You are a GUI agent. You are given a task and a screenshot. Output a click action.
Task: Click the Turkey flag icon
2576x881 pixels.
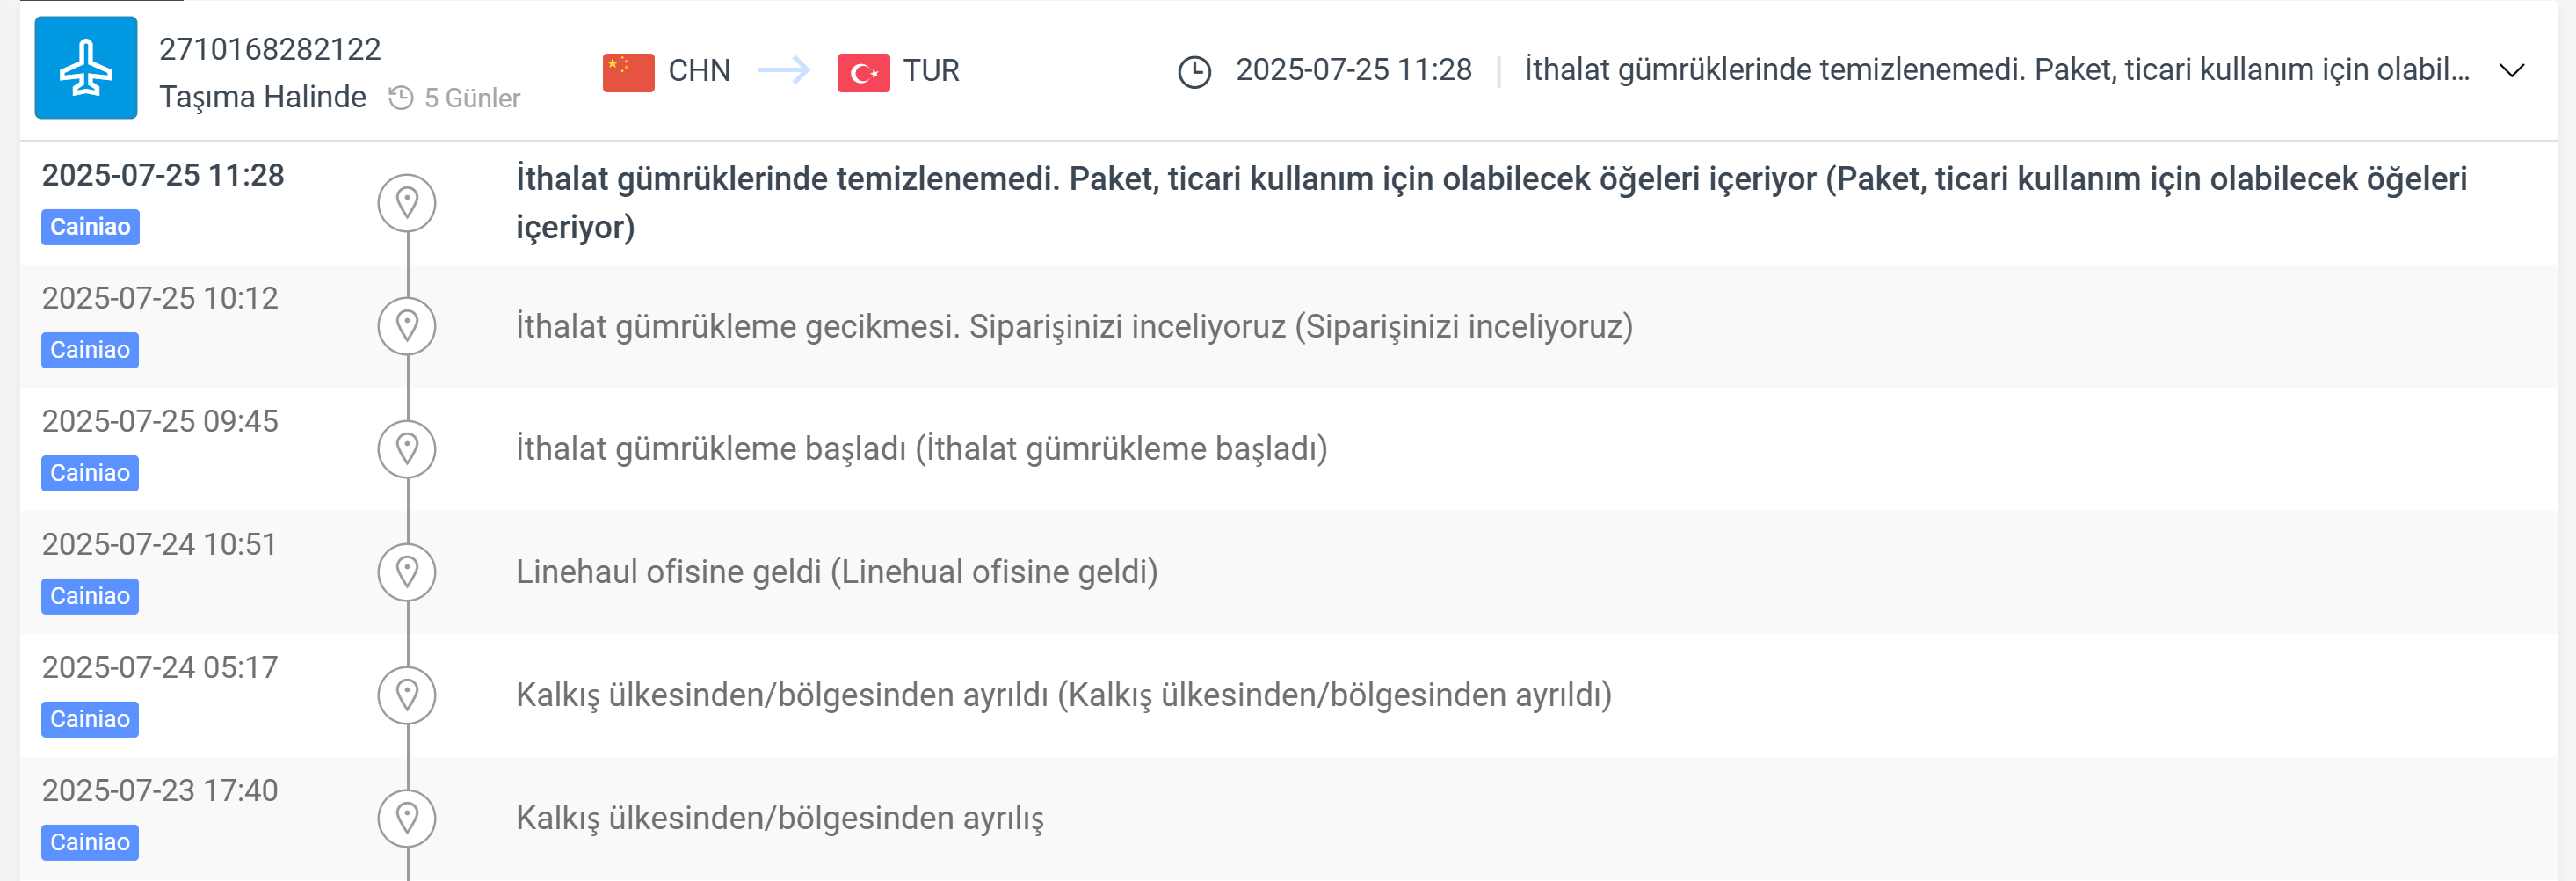(x=863, y=72)
